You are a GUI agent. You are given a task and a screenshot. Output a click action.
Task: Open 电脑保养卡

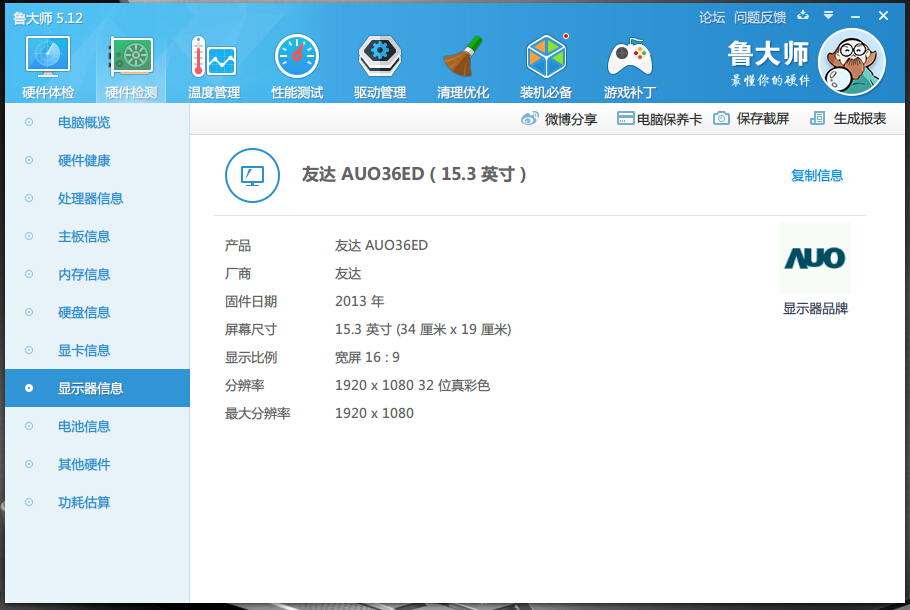click(659, 119)
